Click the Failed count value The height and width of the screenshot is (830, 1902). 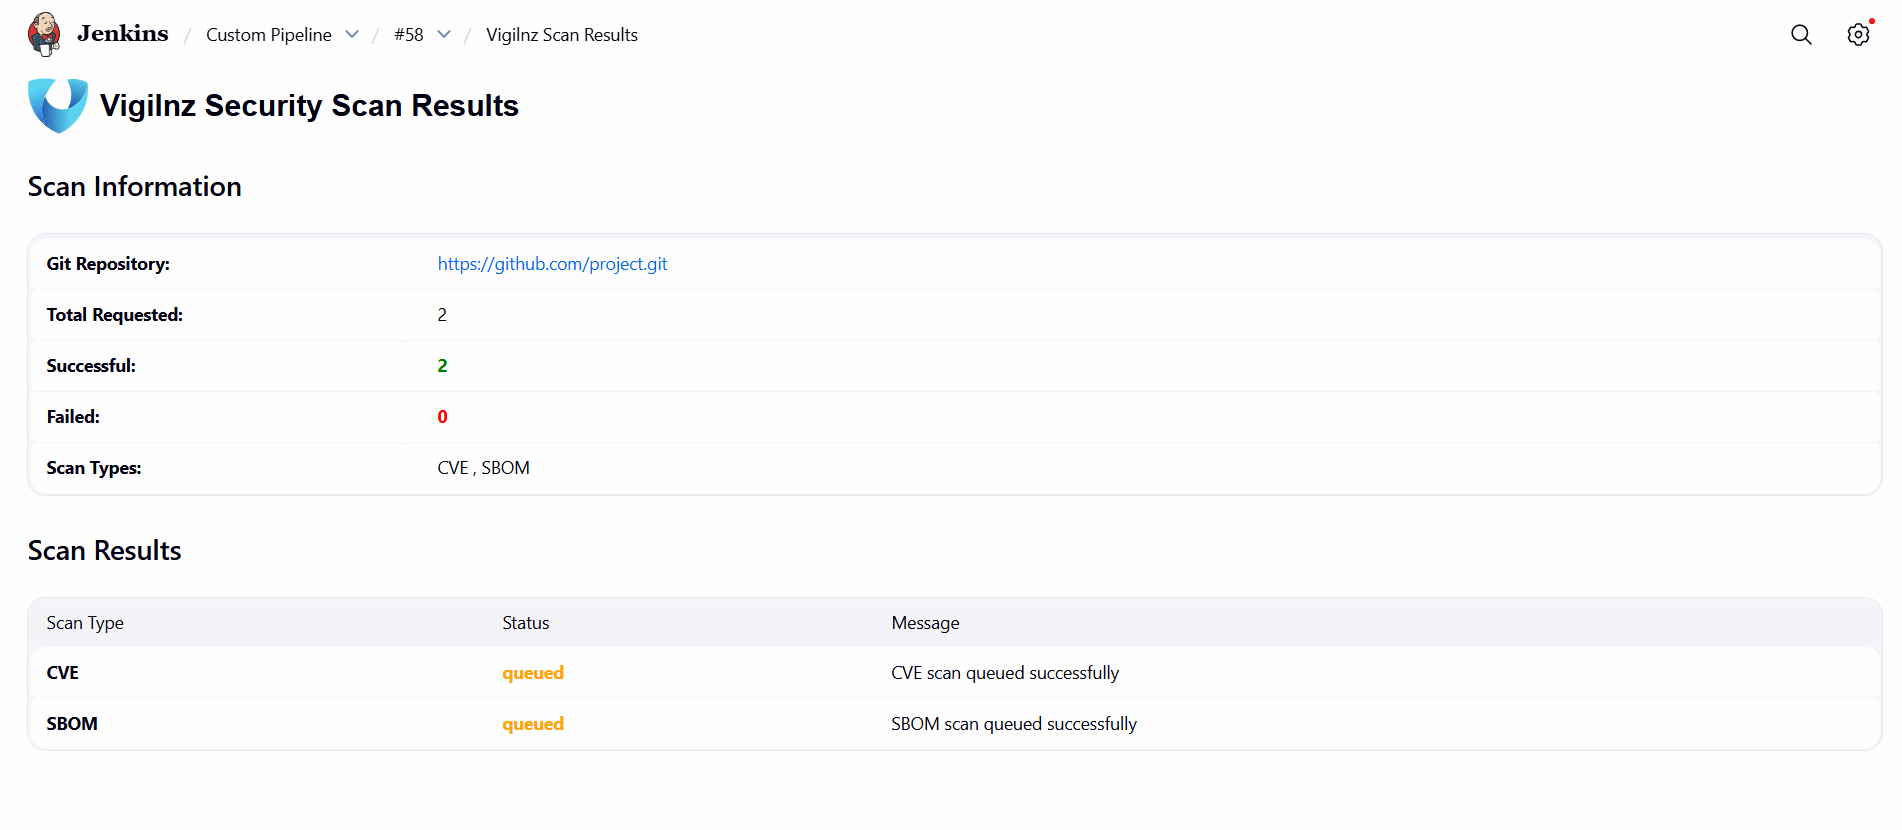click(442, 417)
